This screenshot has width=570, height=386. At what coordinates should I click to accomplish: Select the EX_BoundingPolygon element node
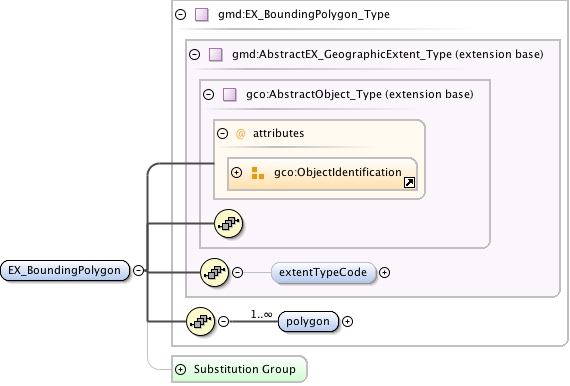coord(65,270)
